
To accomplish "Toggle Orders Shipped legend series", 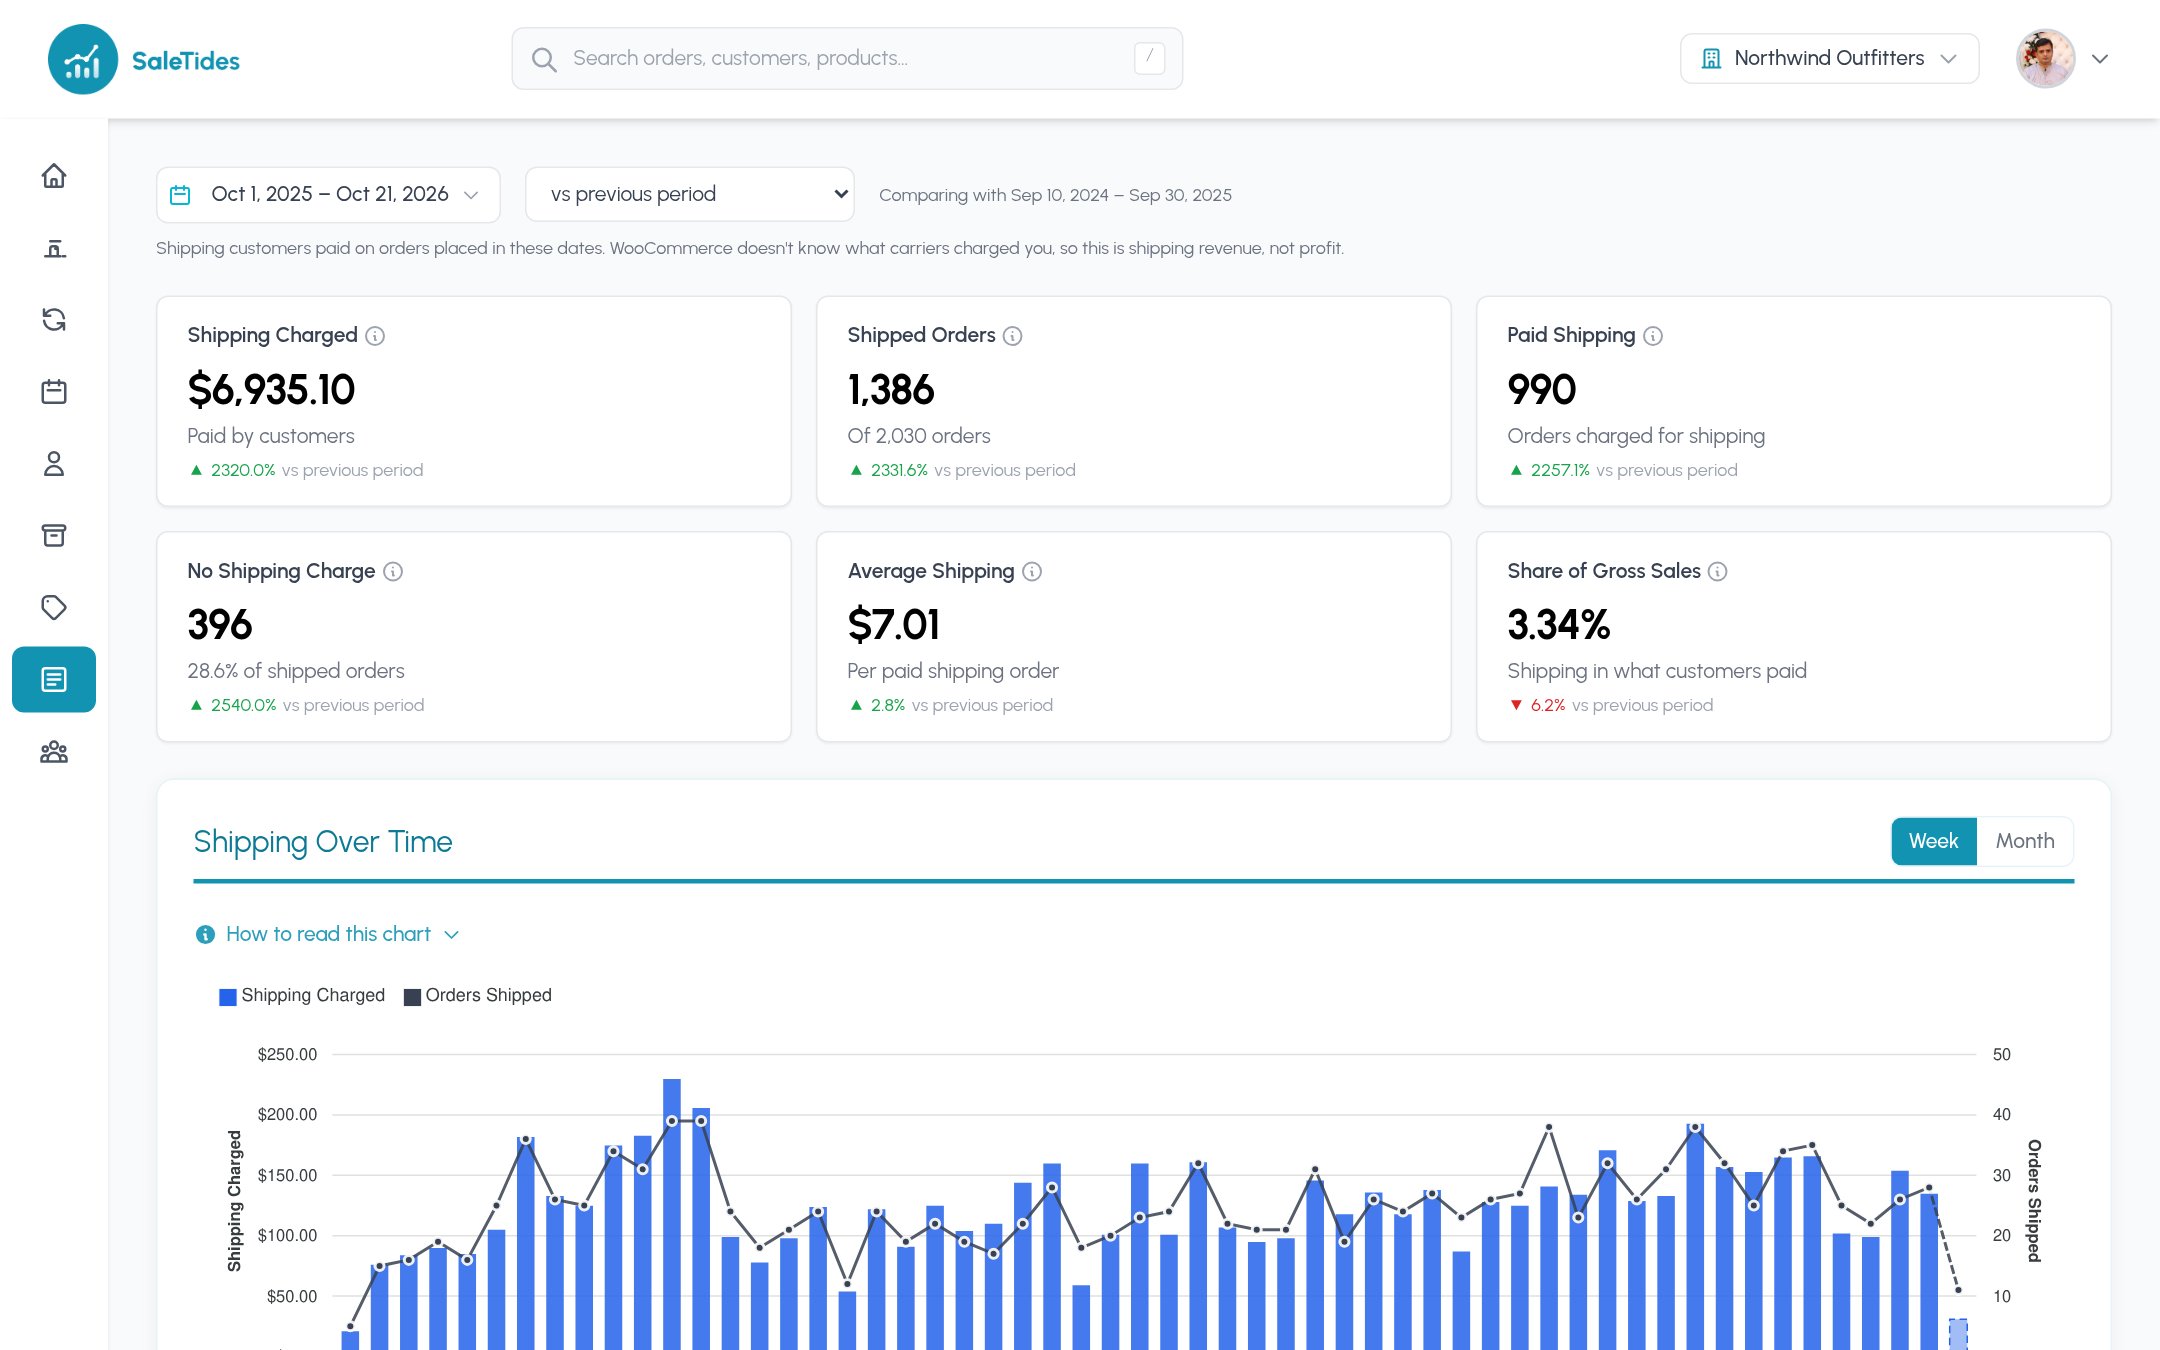I will (x=478, y=996).
